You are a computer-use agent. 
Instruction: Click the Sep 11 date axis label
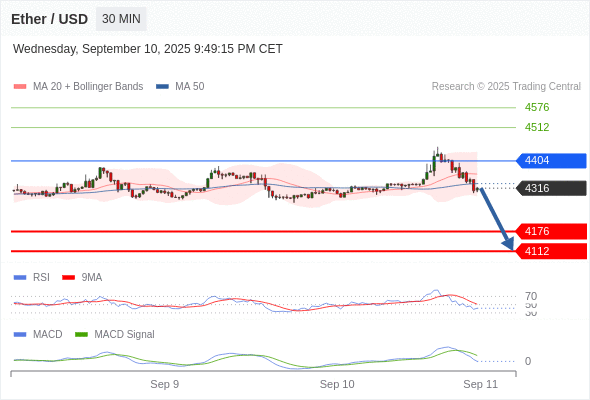pos(481,384)
